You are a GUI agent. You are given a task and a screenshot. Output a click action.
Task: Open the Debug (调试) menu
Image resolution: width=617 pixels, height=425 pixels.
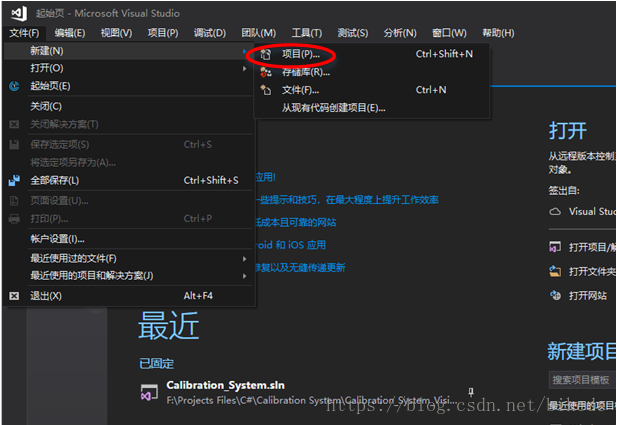(x=210, y=33)
